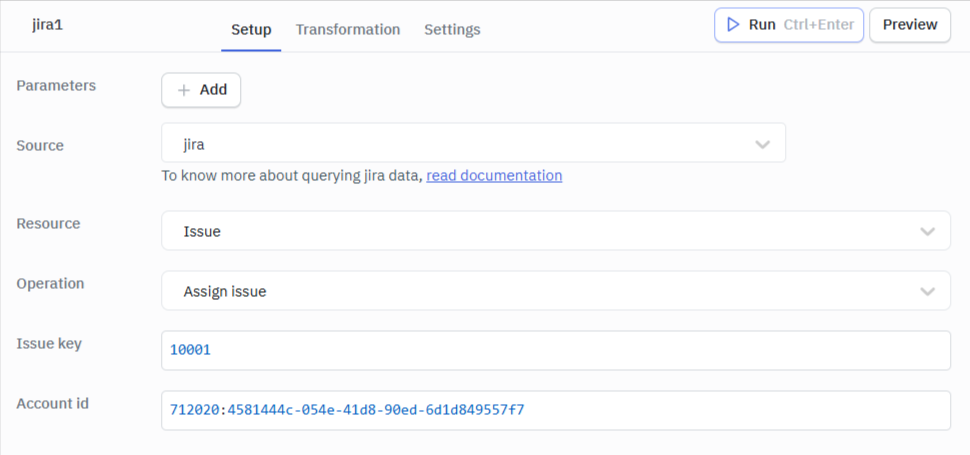970x455 pixels.
Task: Click the plus icon in Add button
Action: point(184,90)
